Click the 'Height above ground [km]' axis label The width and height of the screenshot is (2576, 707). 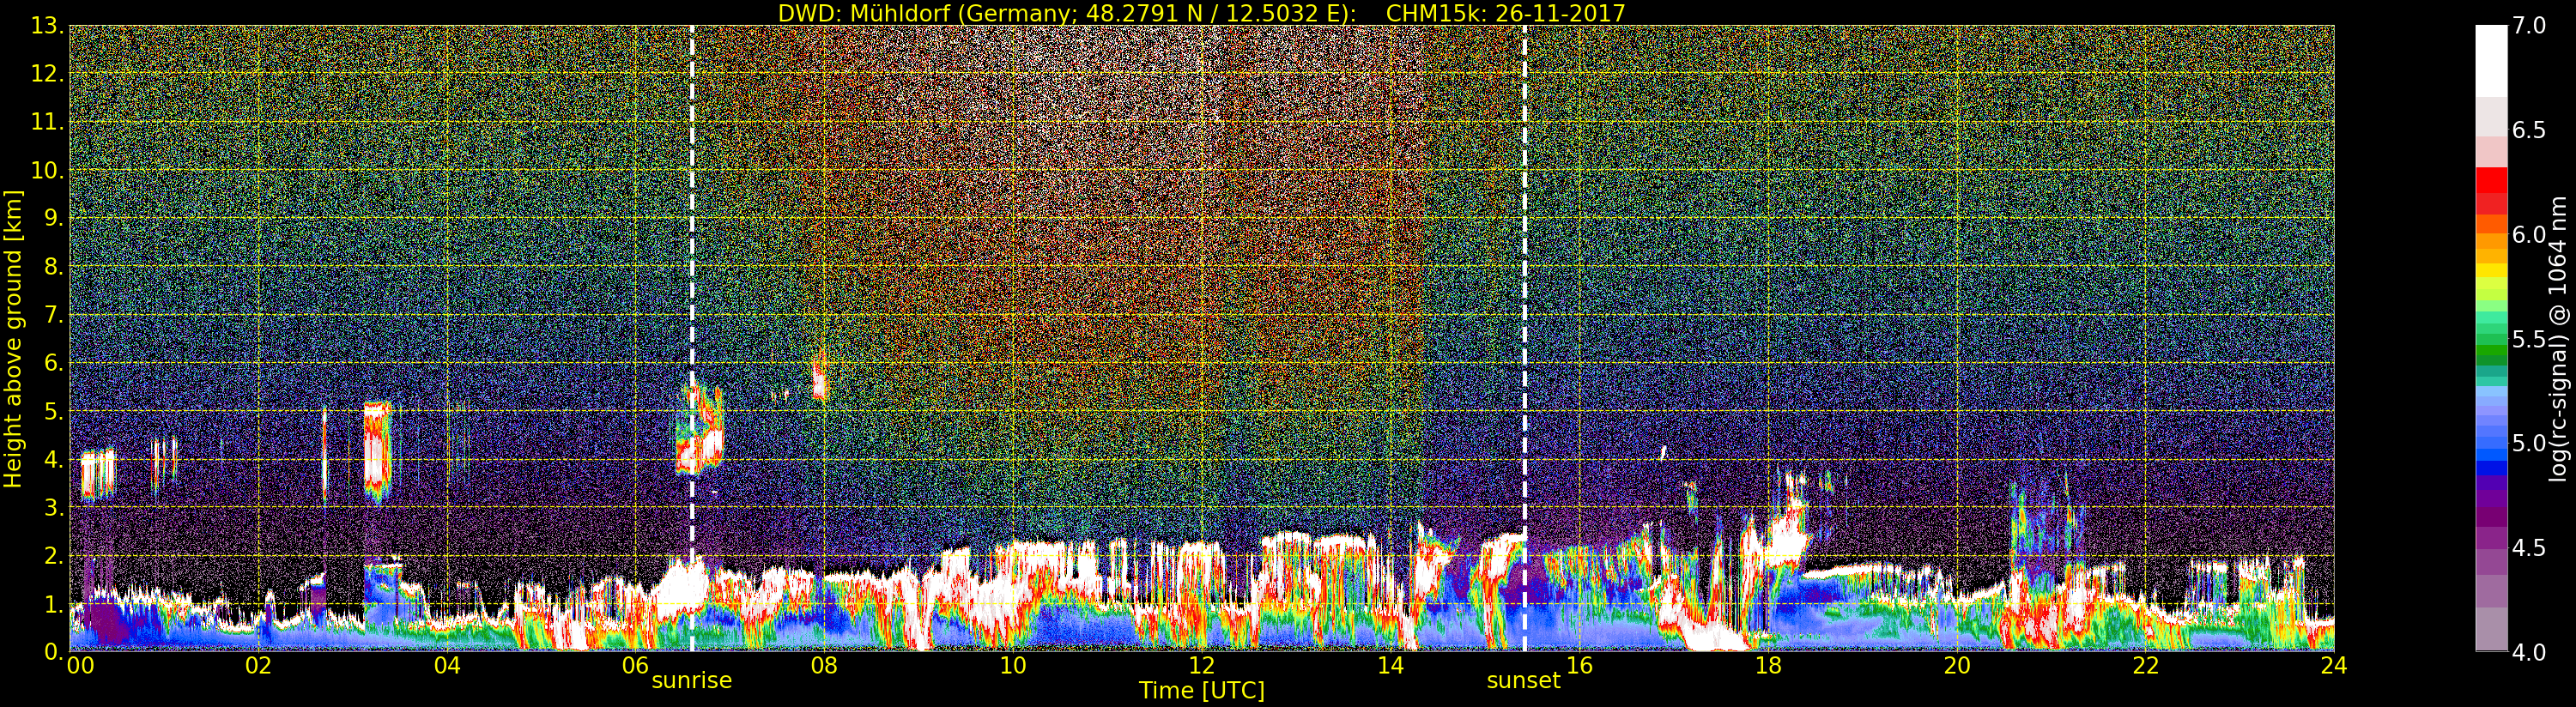click(x=13, y=339)
